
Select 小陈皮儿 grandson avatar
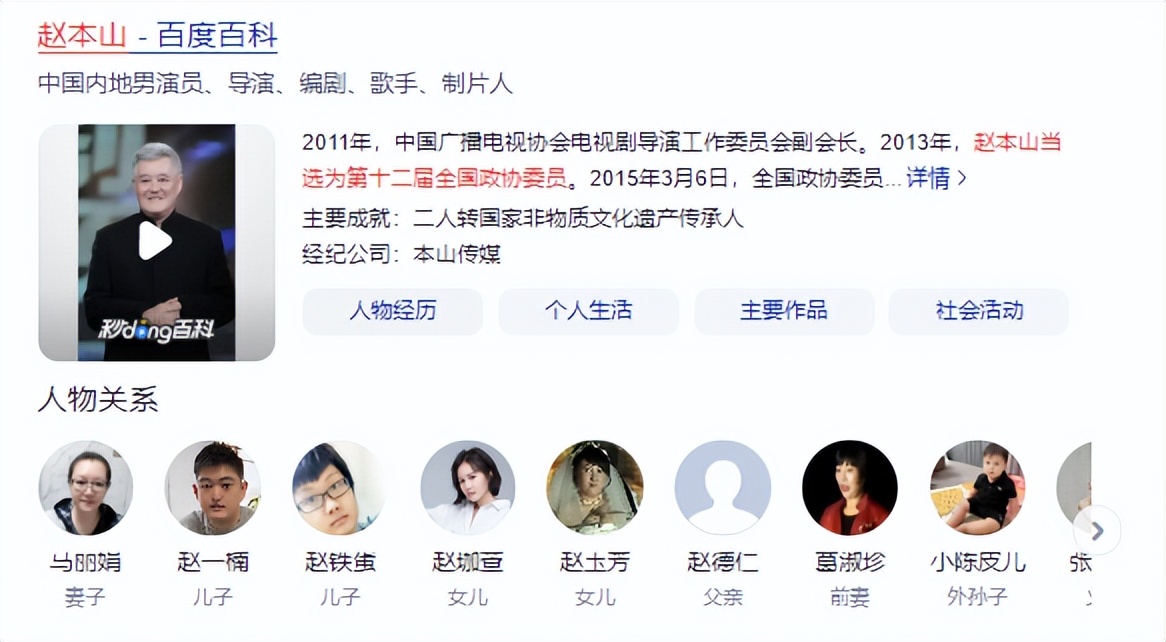click(978, 487)
